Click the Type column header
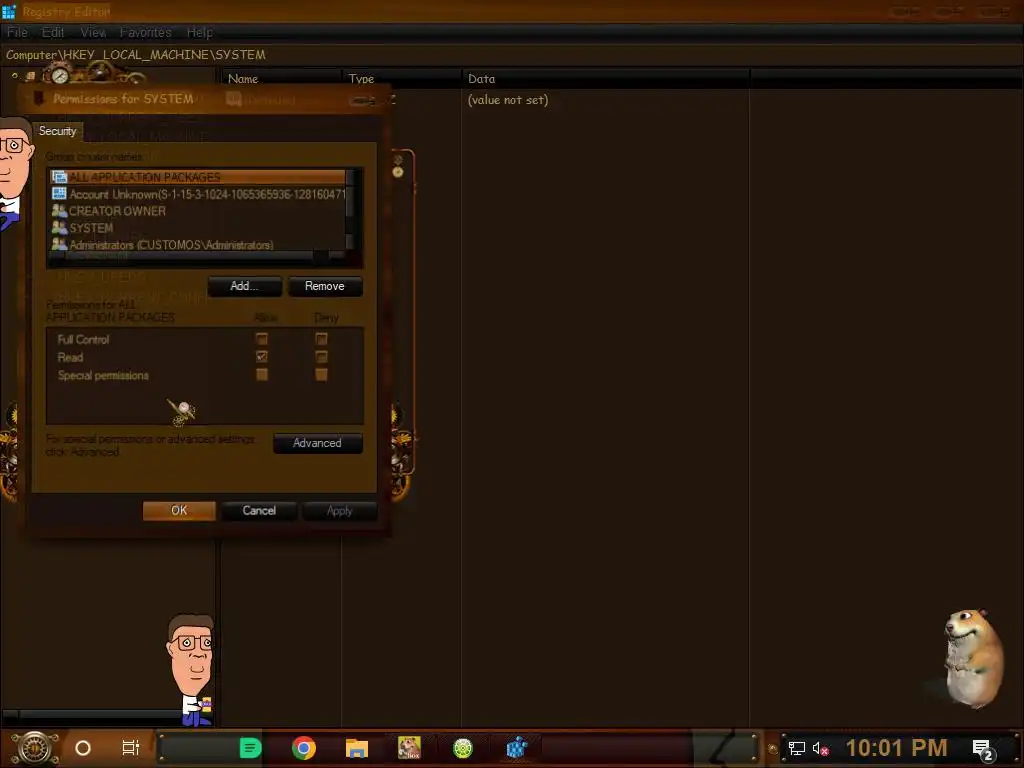 402,78
